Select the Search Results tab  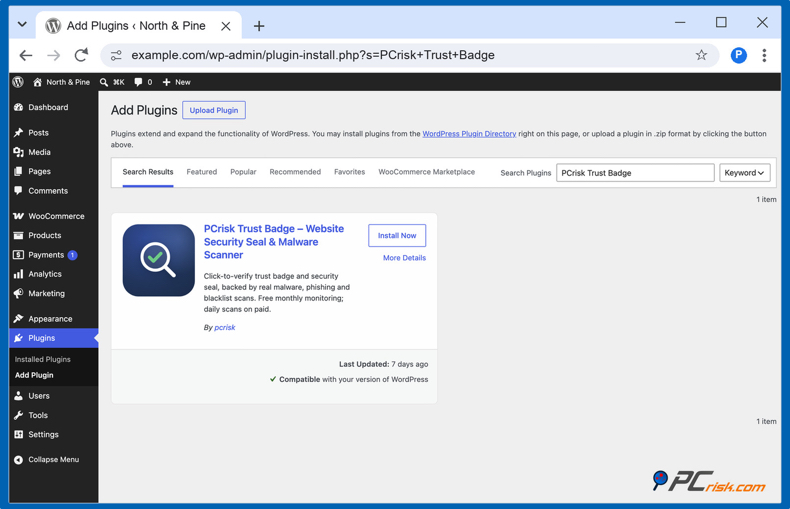click(148, 172)
